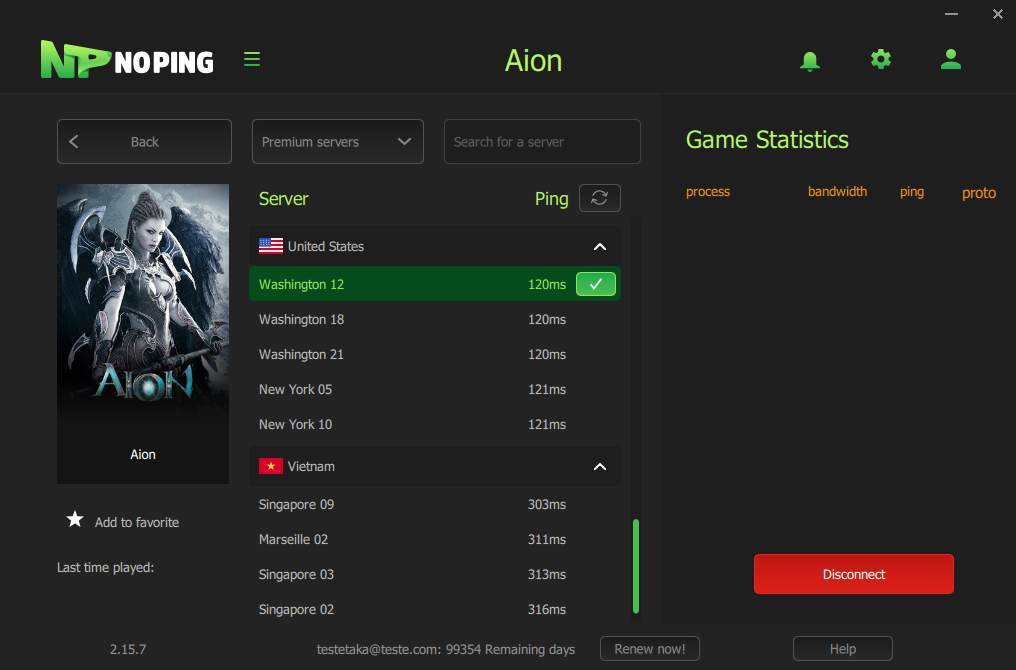Click the bandwidth column header
This screenshot has width=1016, height=670.
point(837,191)
